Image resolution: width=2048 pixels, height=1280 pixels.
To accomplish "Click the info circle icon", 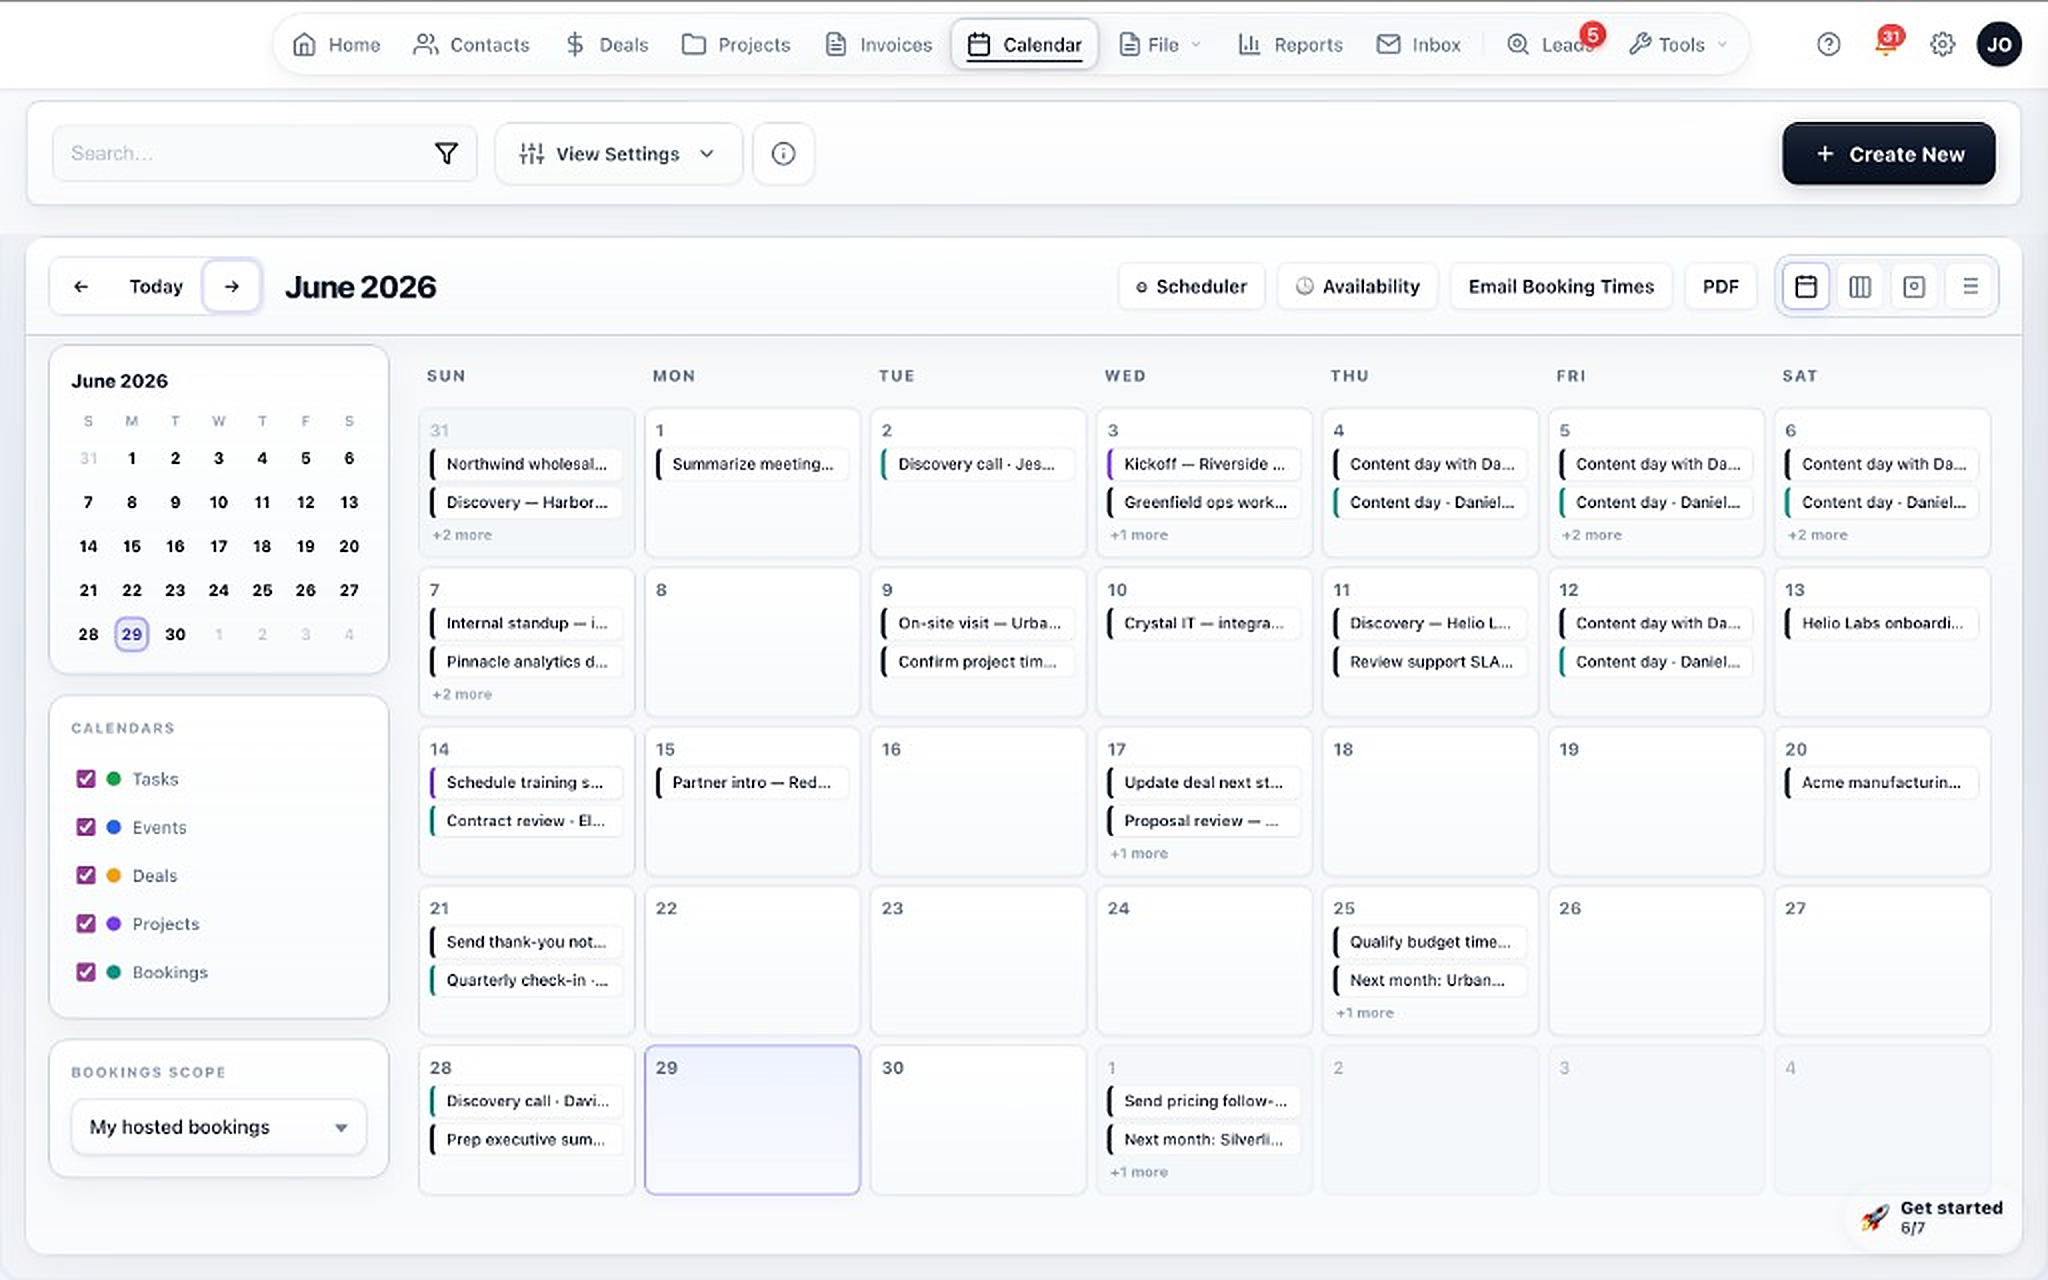I will click(783, 153).
